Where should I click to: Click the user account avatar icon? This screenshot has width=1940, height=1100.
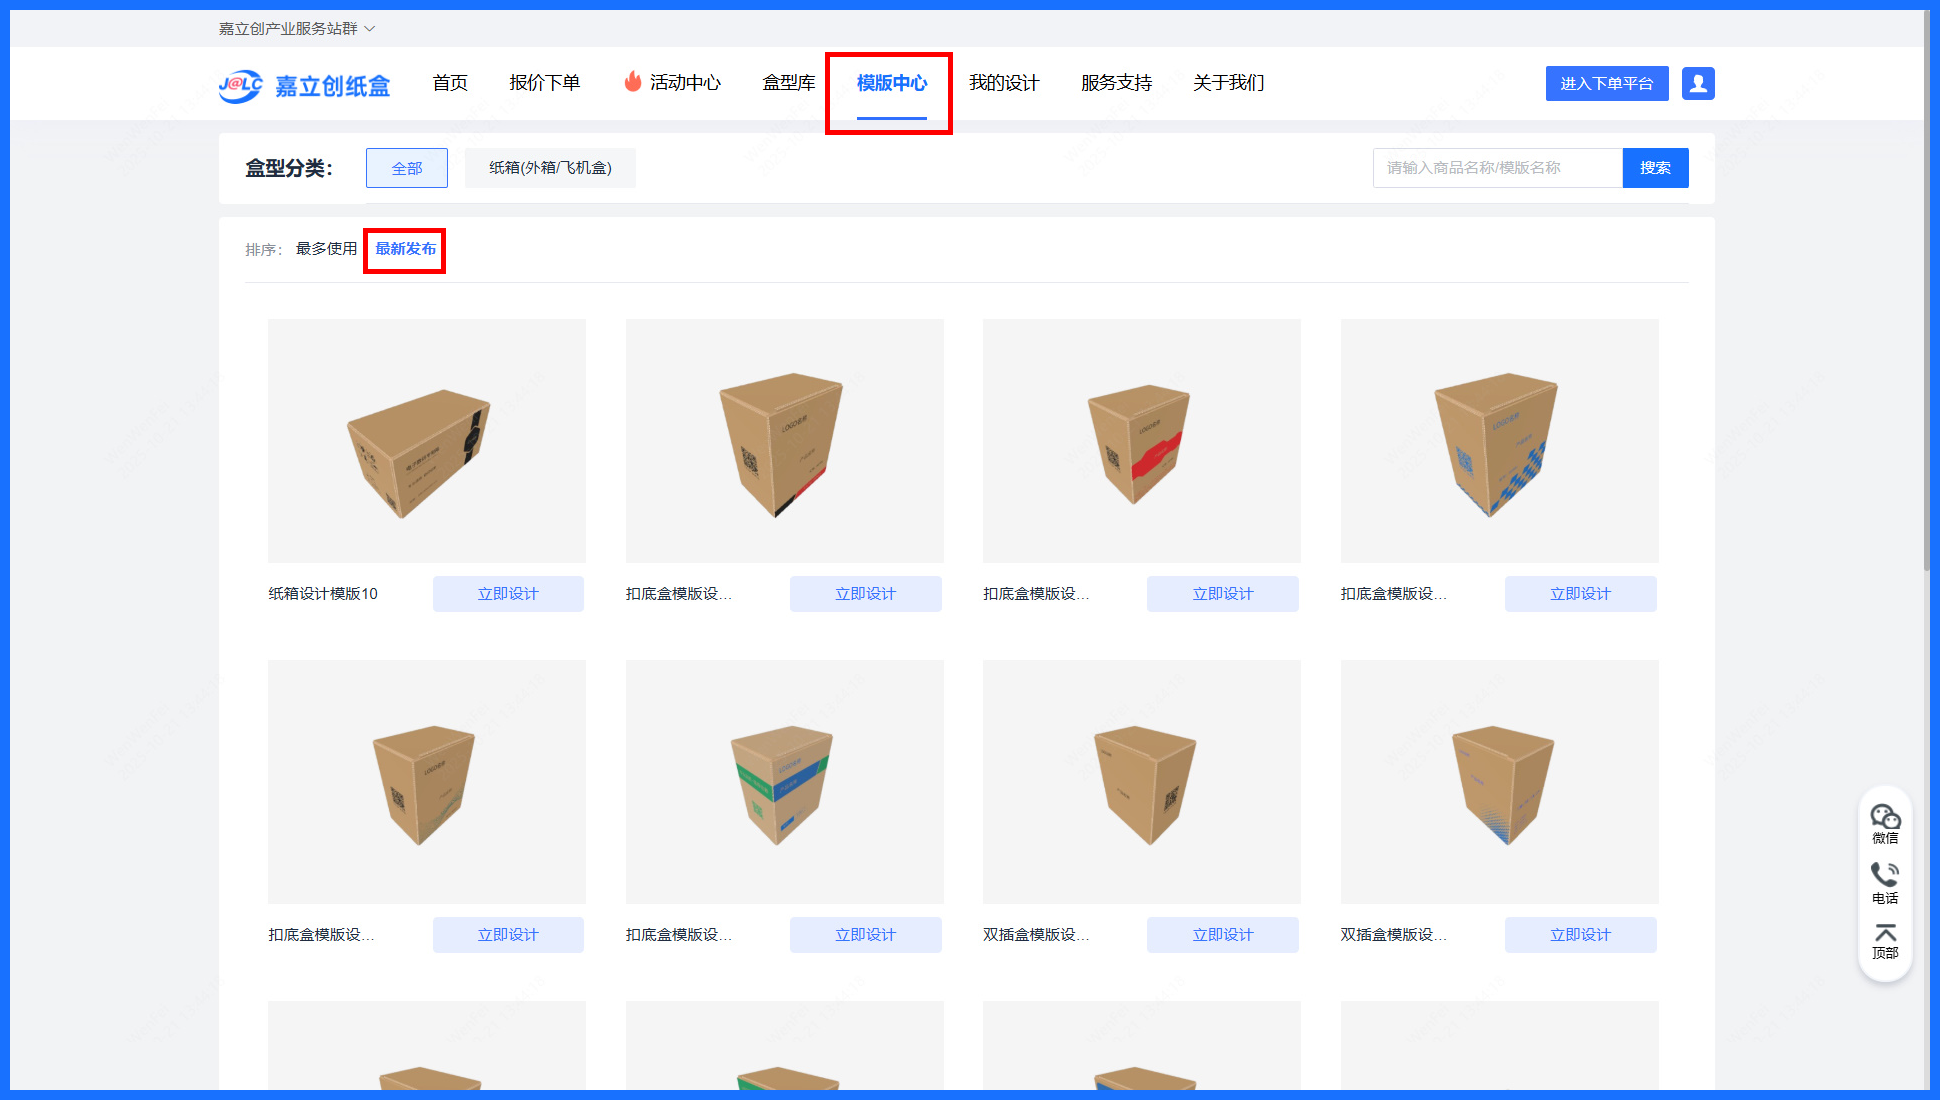point(1698,84)
